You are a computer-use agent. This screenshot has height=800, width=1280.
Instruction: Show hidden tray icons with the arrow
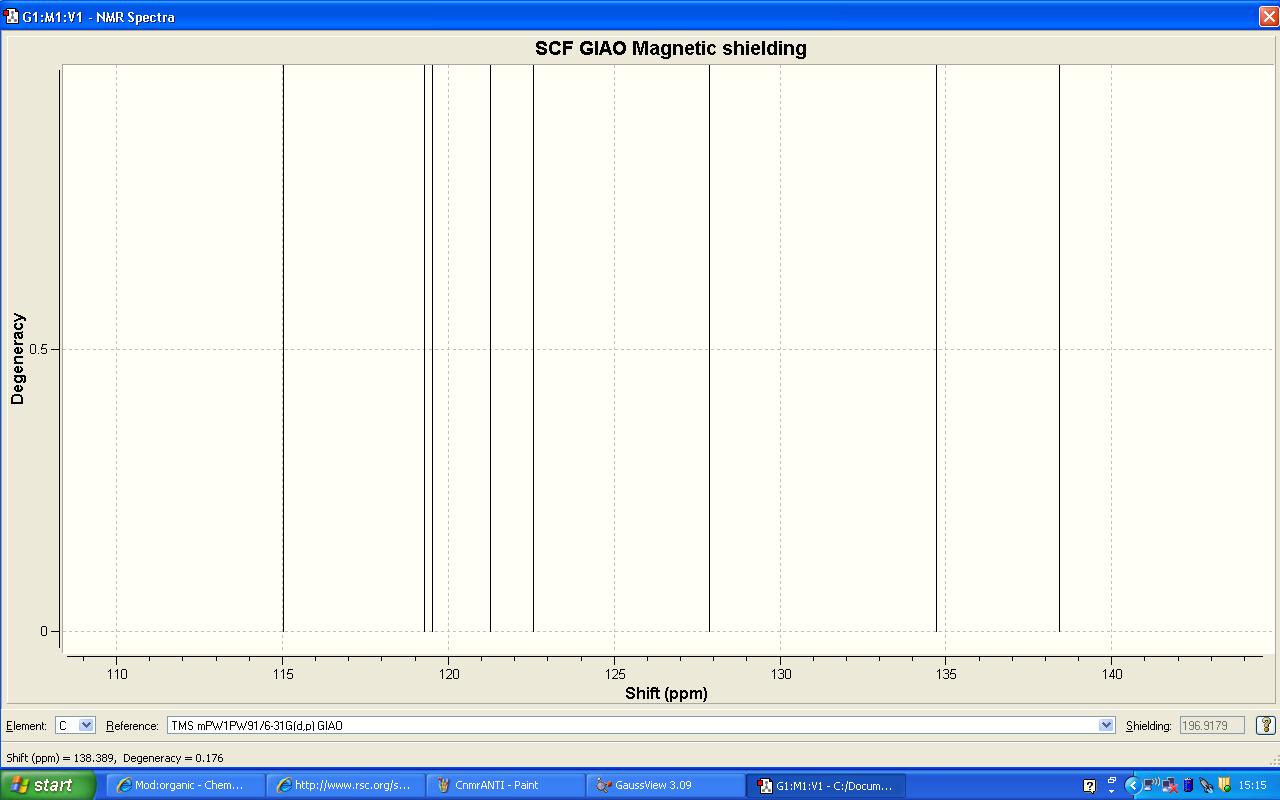point(1132,785)
